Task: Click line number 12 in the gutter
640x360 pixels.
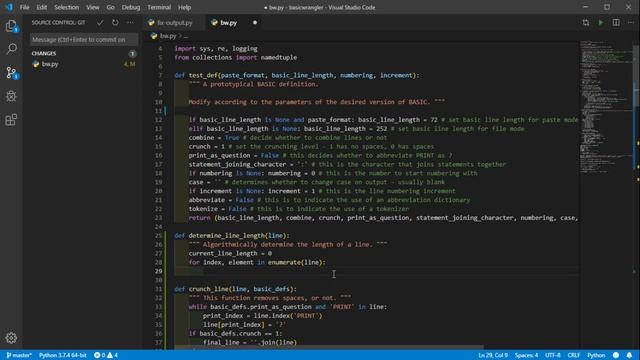Action: coord(158,120)
